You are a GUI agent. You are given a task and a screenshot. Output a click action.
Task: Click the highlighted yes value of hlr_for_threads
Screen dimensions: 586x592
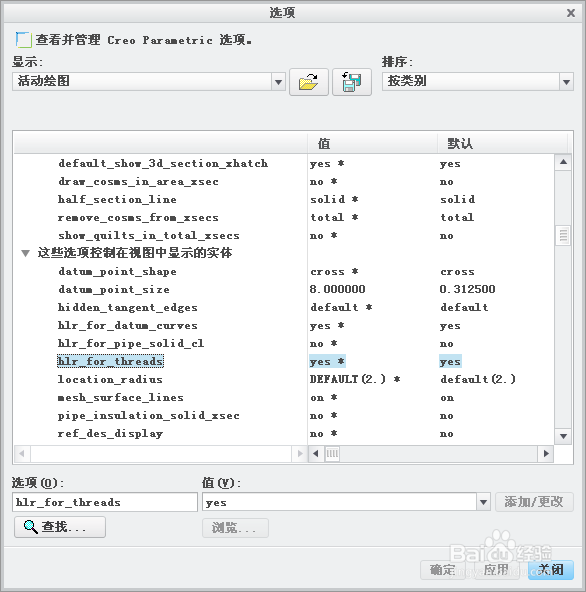pos(327,361)
